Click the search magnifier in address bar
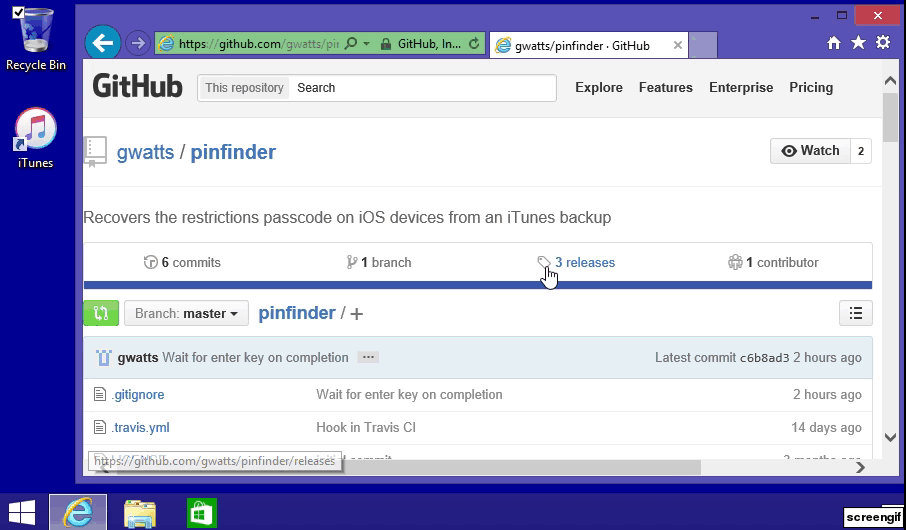 click(x=350, y=43)
